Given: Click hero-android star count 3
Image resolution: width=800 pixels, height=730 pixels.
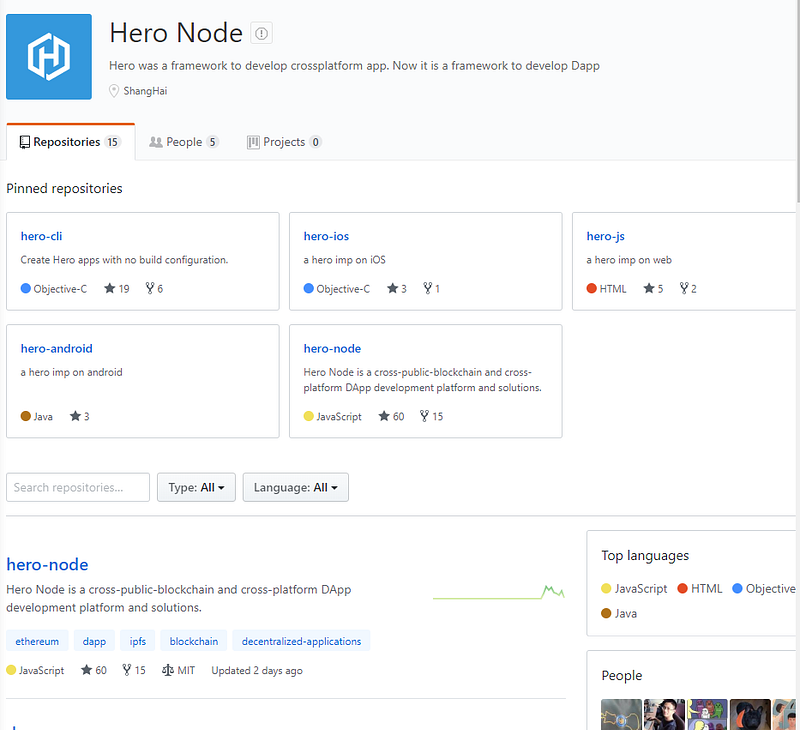Looking at the screenshot, I should point(80,416).
